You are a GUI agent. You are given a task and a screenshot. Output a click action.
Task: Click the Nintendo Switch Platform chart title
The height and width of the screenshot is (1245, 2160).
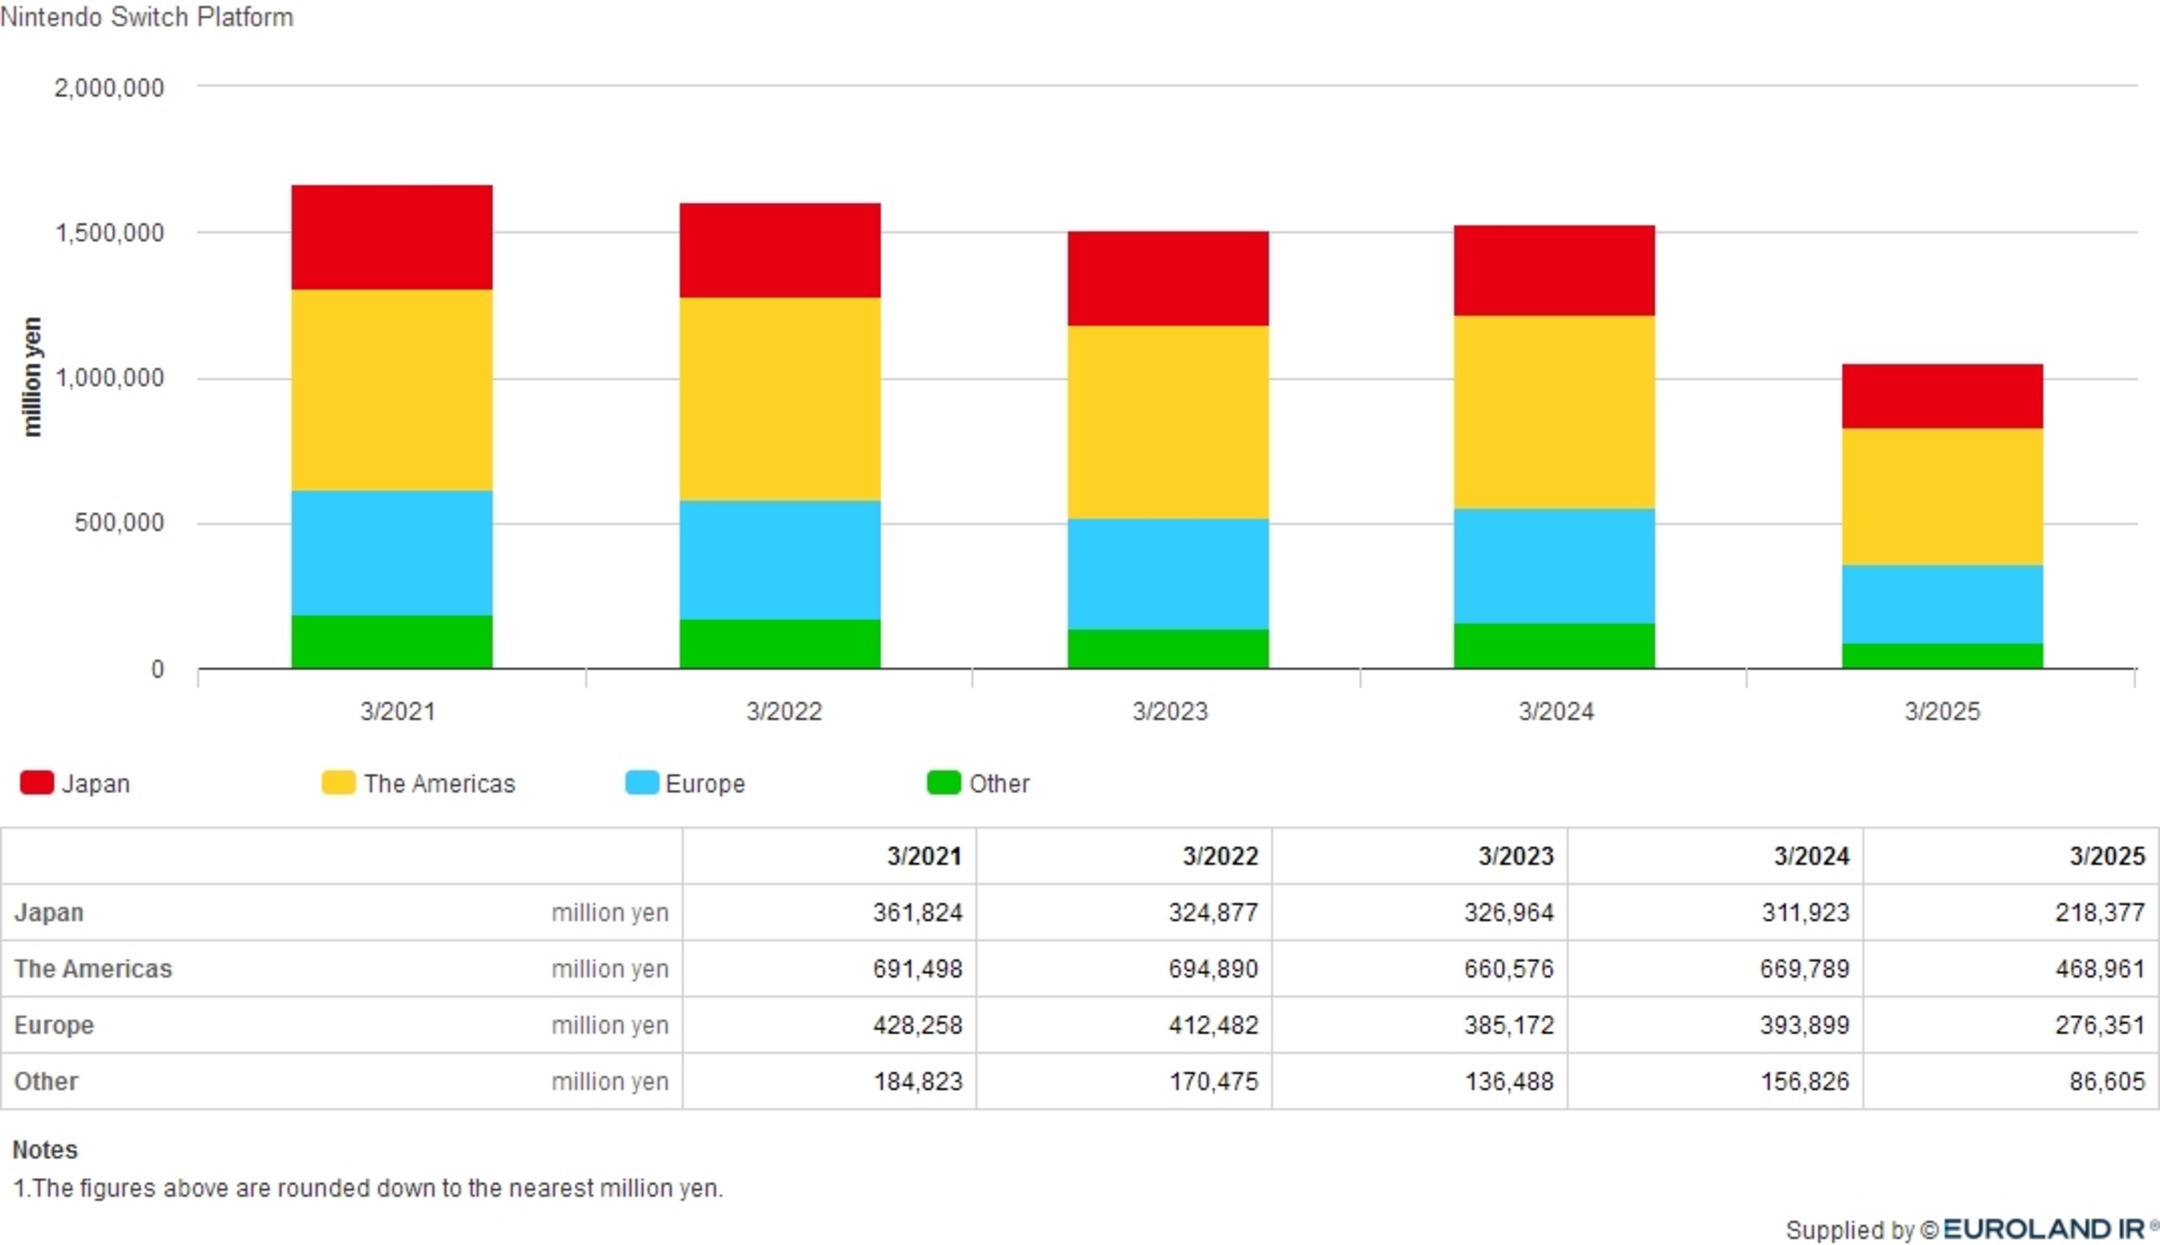[x=147, y=17]
